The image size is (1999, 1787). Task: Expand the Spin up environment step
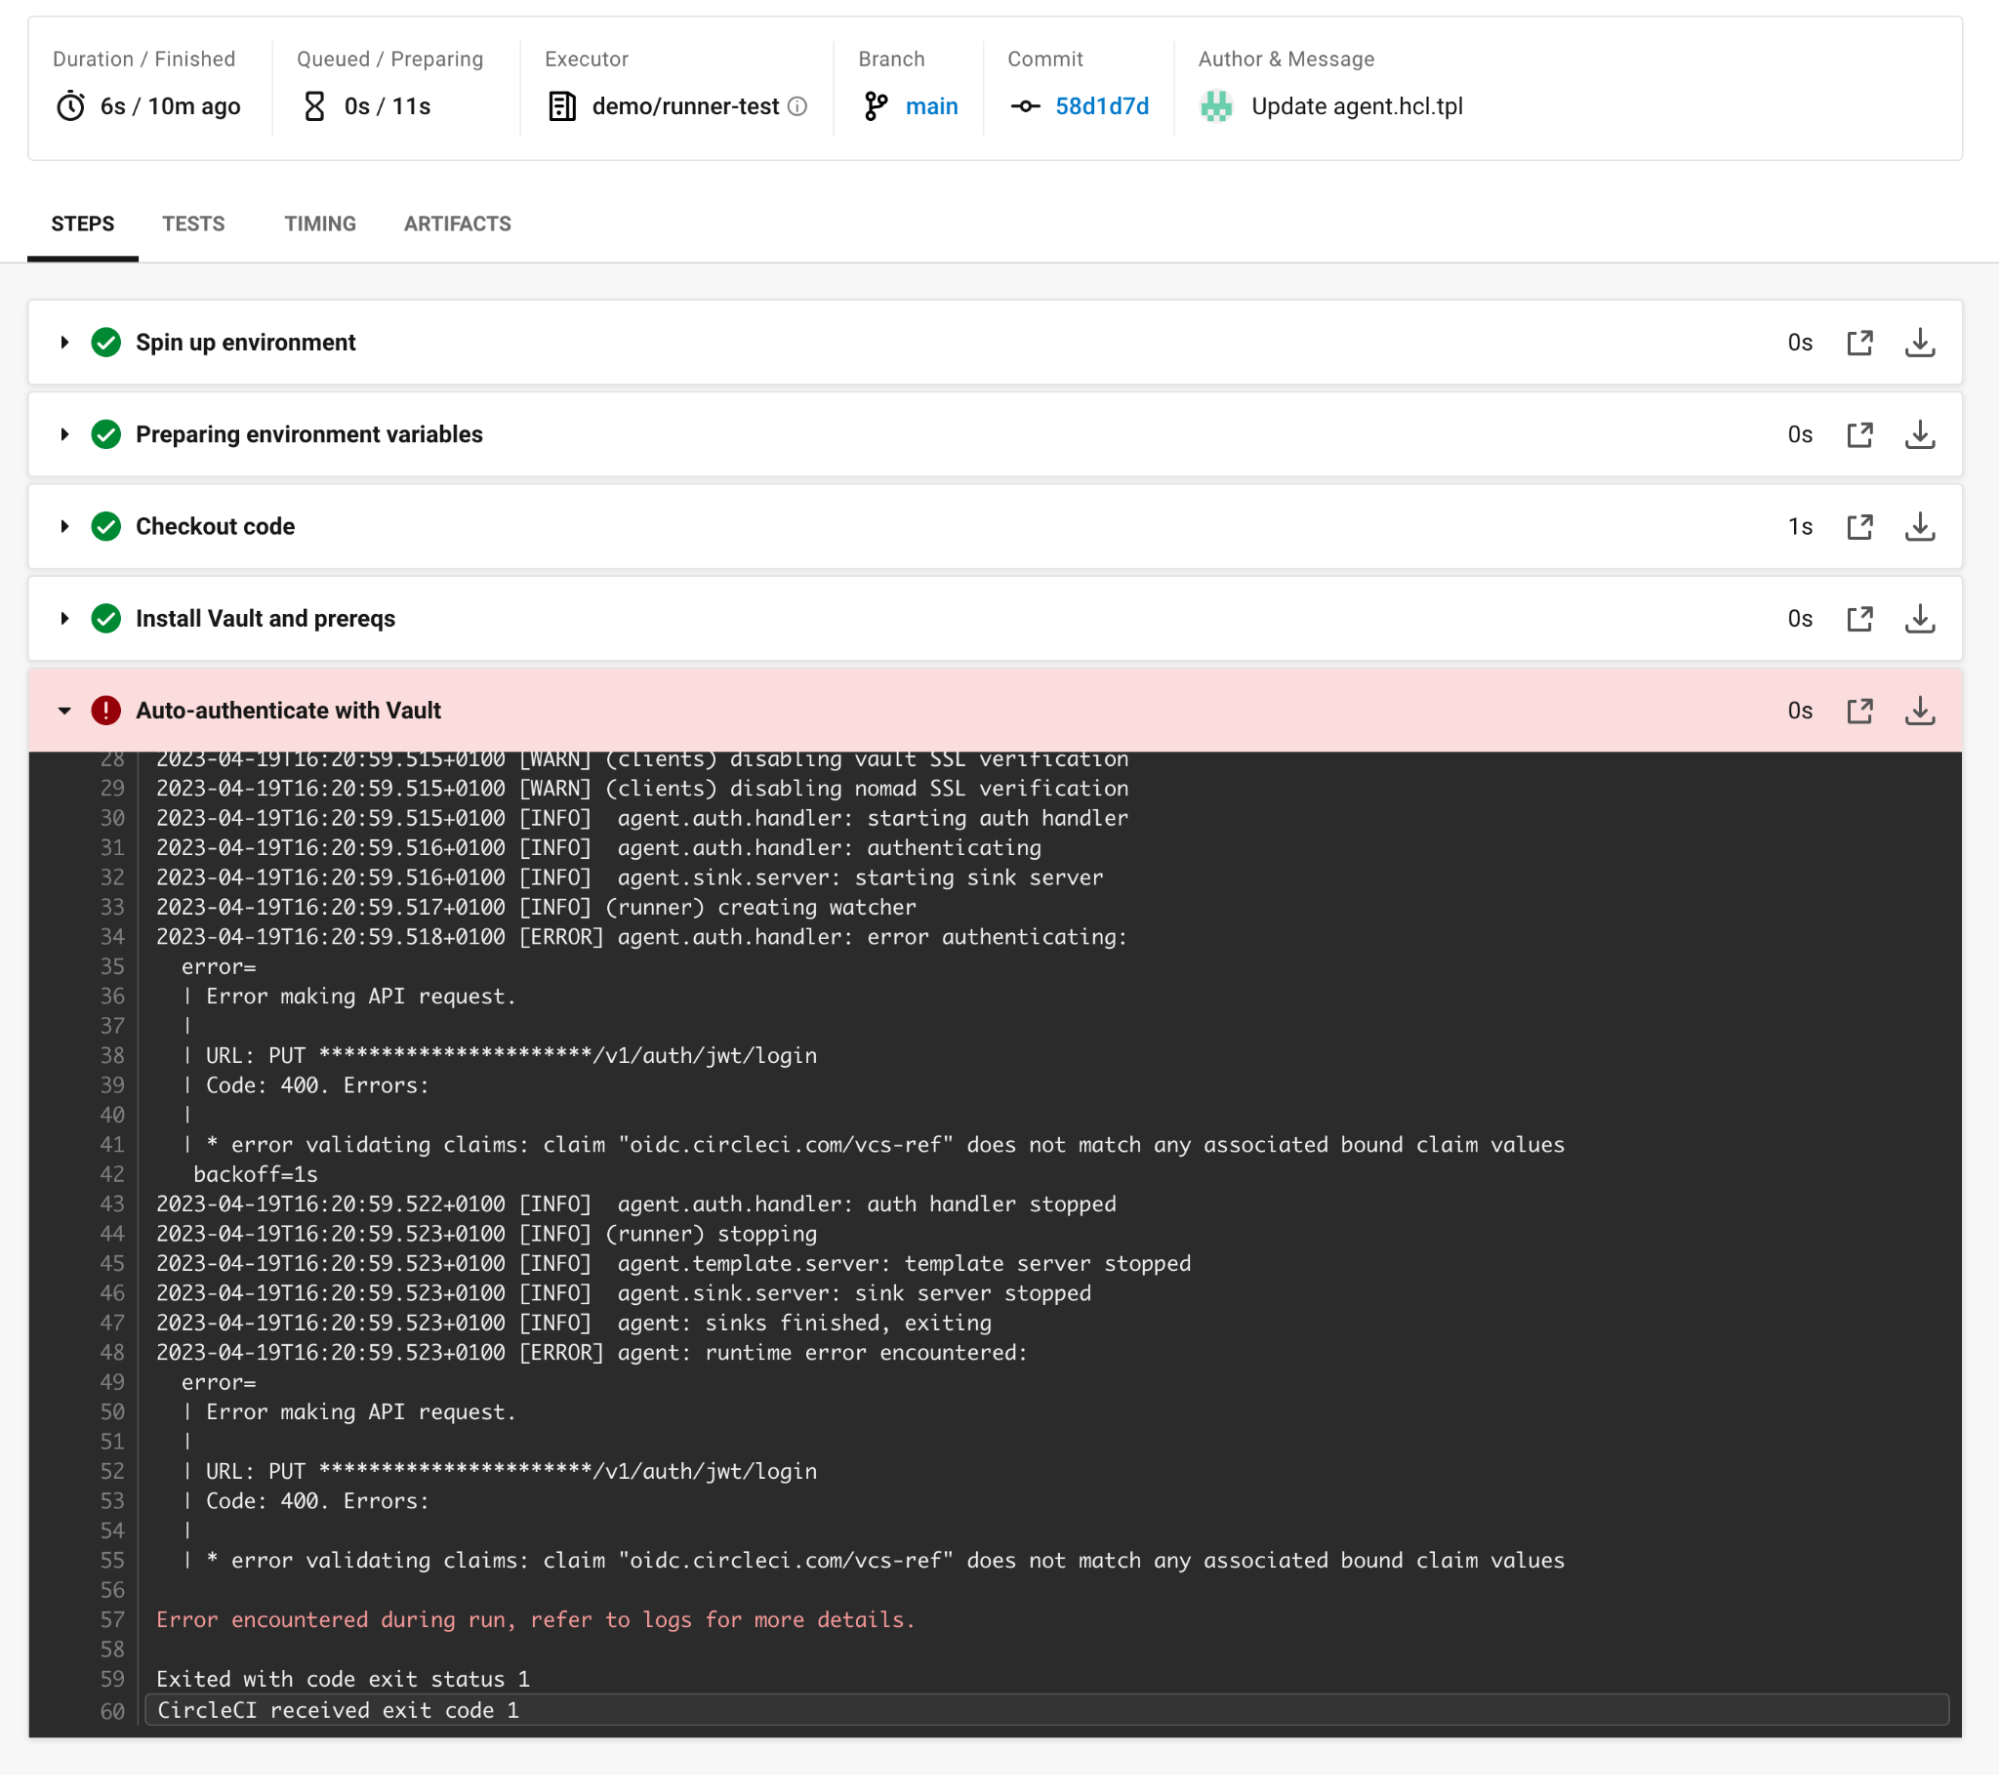[x=65, y=343]
